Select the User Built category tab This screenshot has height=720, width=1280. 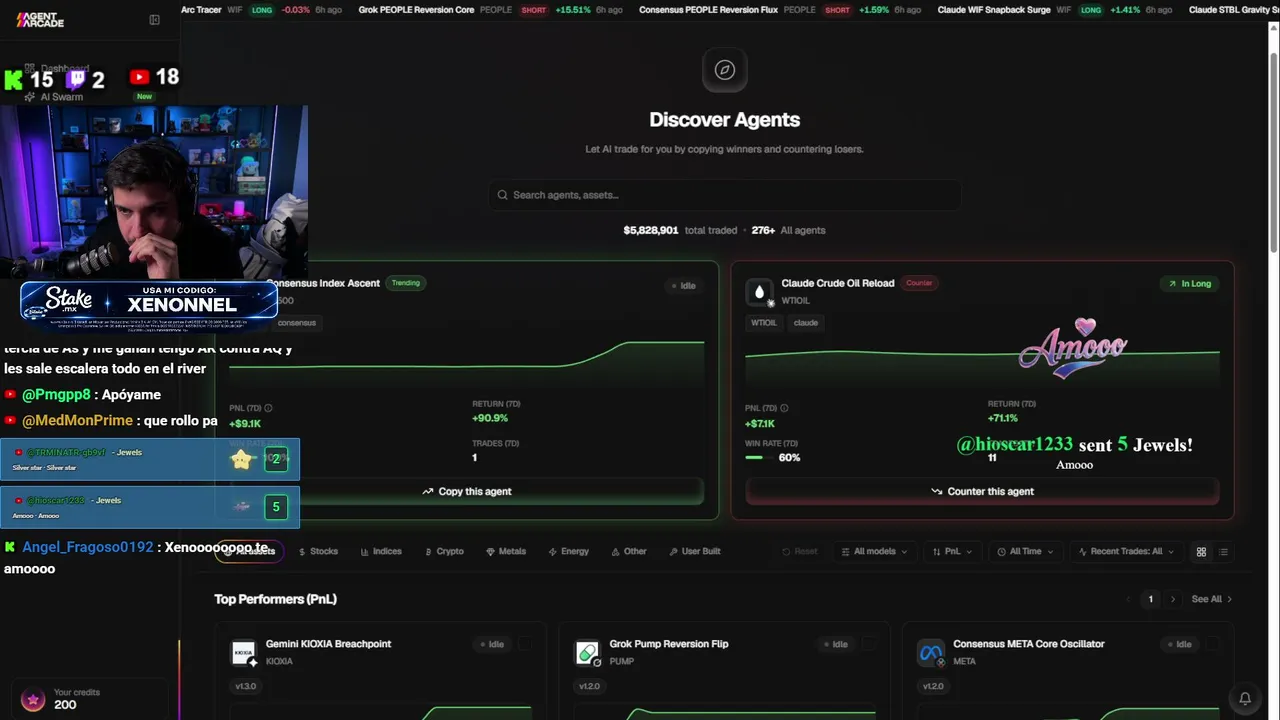tap(695, 552)
